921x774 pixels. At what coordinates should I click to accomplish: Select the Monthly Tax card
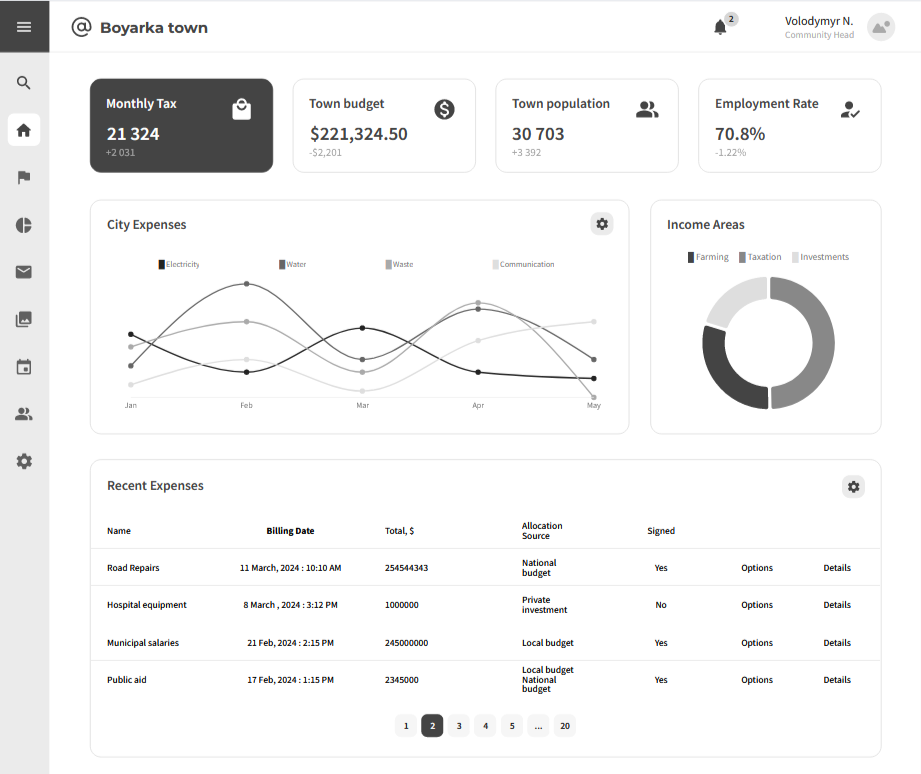[x=181, y=126]
